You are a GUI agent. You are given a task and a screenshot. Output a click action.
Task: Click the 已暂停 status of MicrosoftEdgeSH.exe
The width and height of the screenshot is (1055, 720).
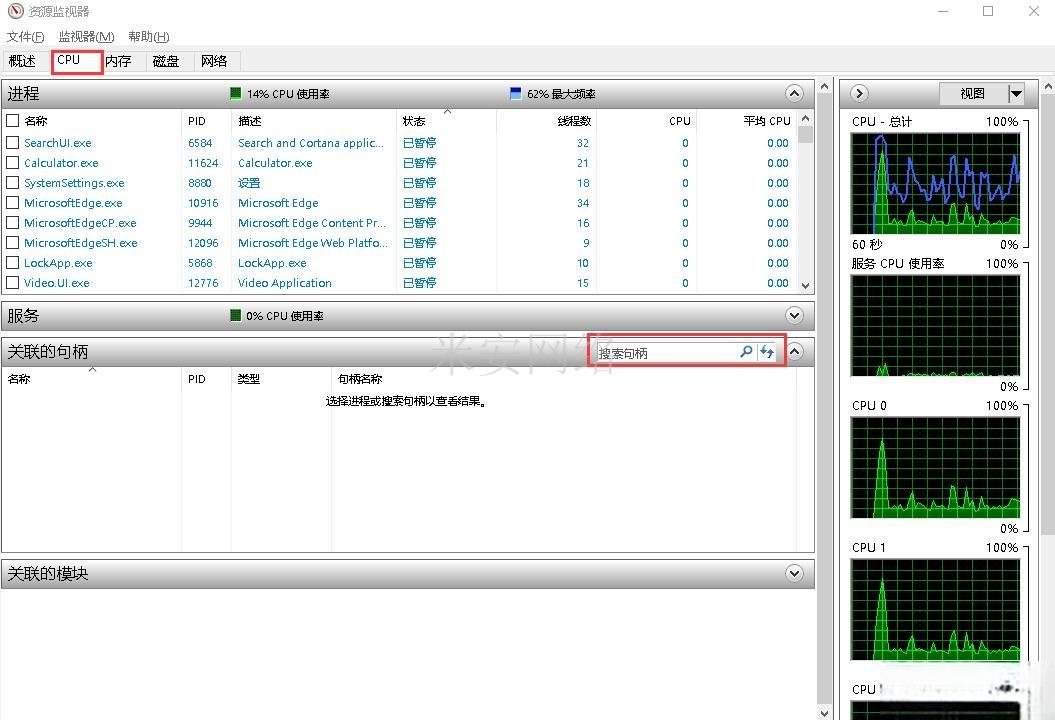point(419,242)
